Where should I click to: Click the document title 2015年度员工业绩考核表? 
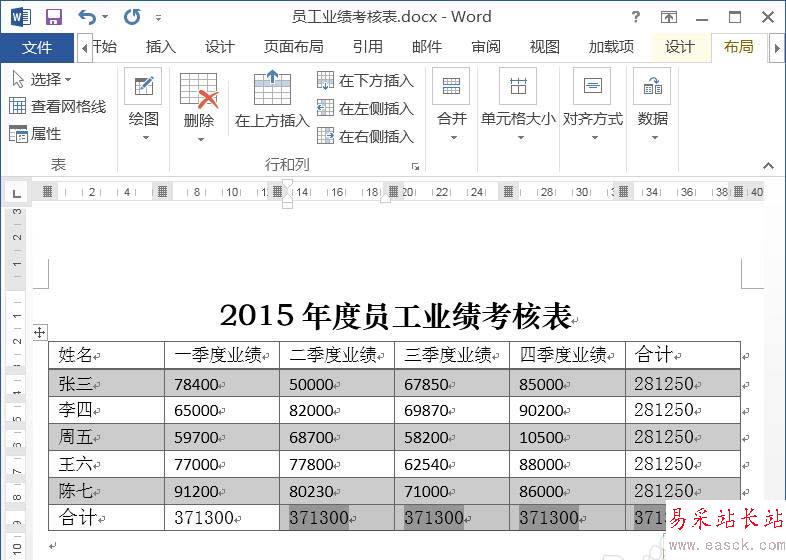396,316
